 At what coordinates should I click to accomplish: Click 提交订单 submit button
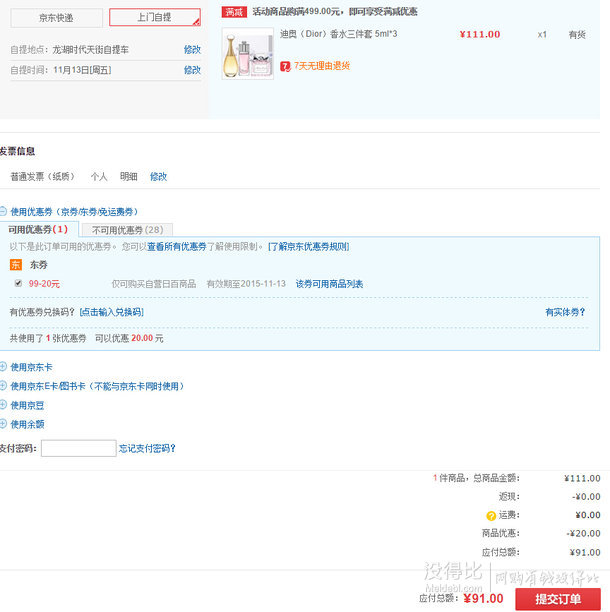click(x=558, y=599)
